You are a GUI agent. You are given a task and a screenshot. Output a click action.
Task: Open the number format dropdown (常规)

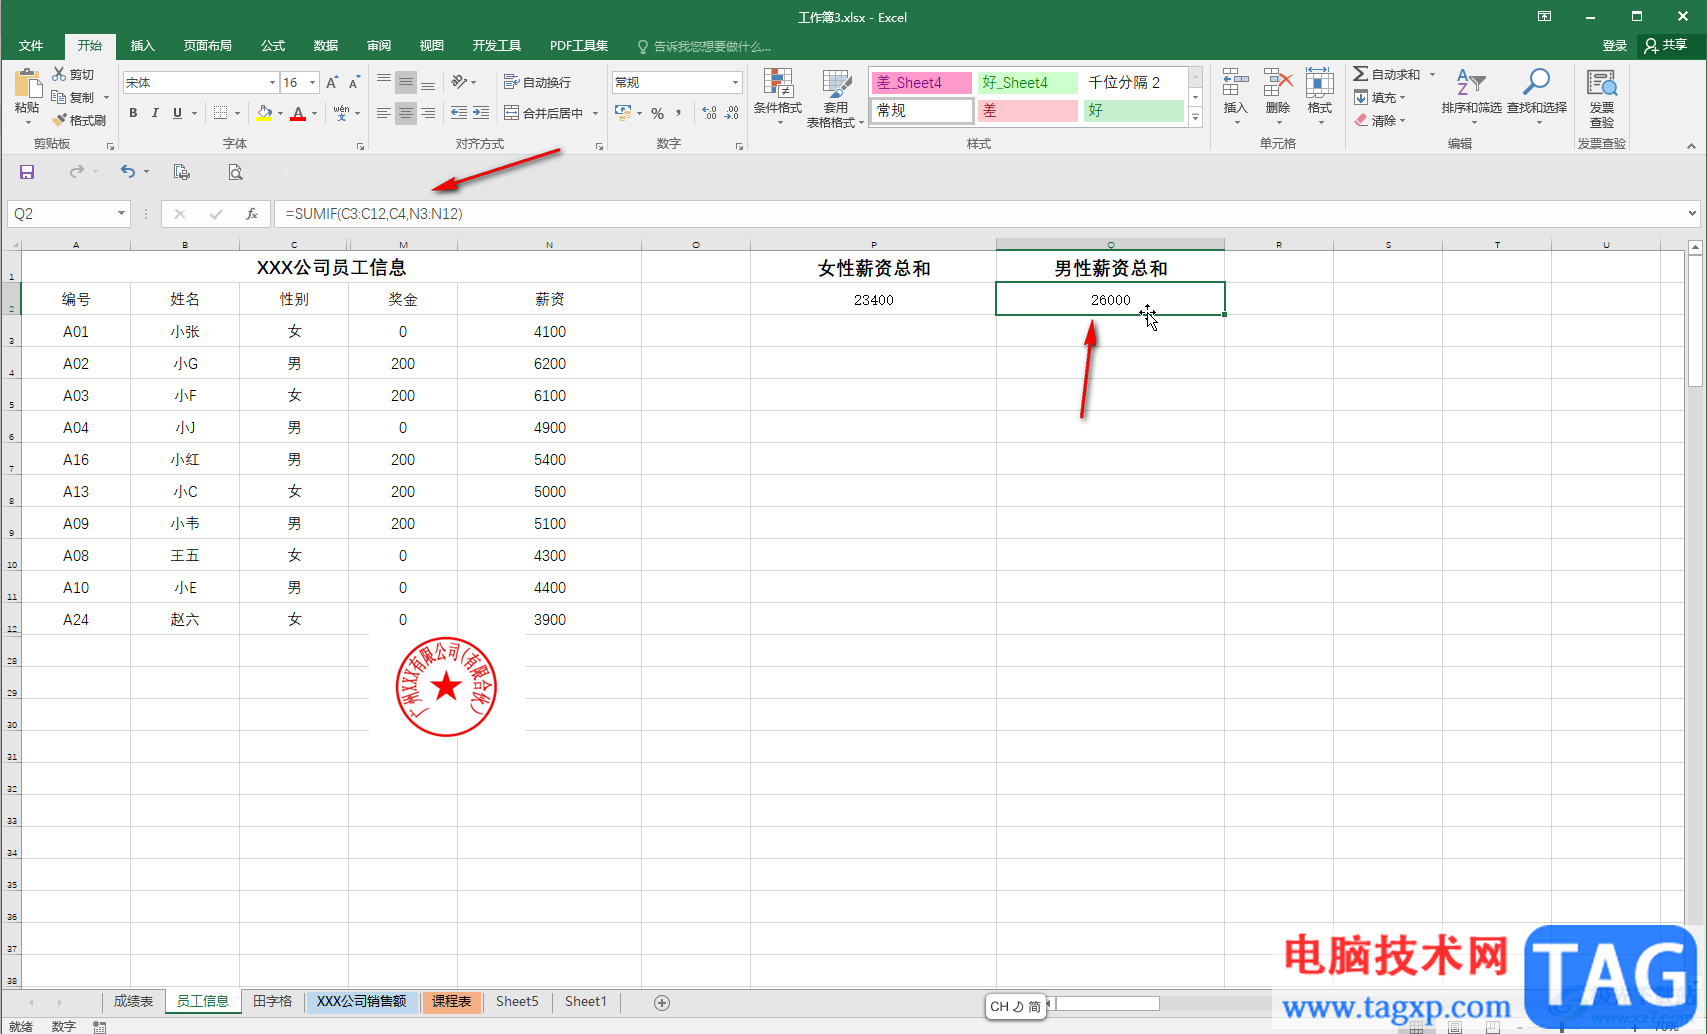(x=735, y=82)
